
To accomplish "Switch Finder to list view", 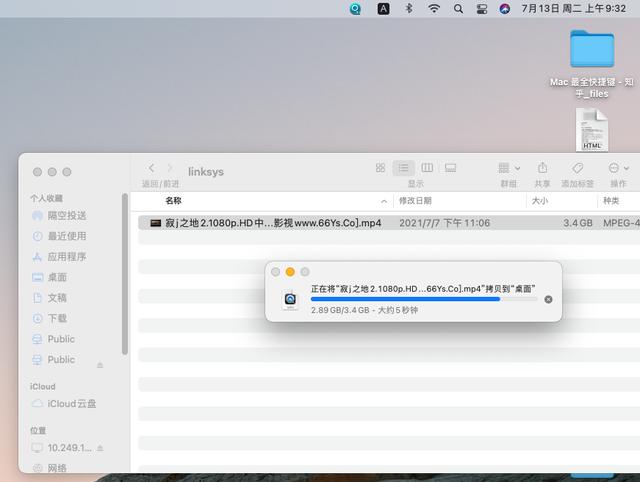I will tap(403, 168).
